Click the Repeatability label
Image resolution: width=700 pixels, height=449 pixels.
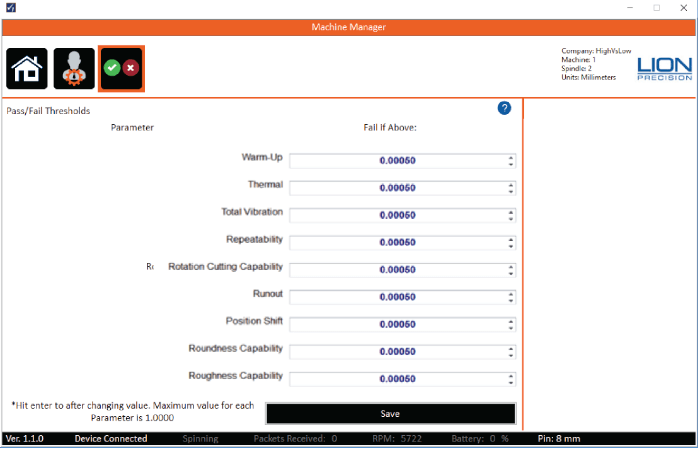[254, 239]
